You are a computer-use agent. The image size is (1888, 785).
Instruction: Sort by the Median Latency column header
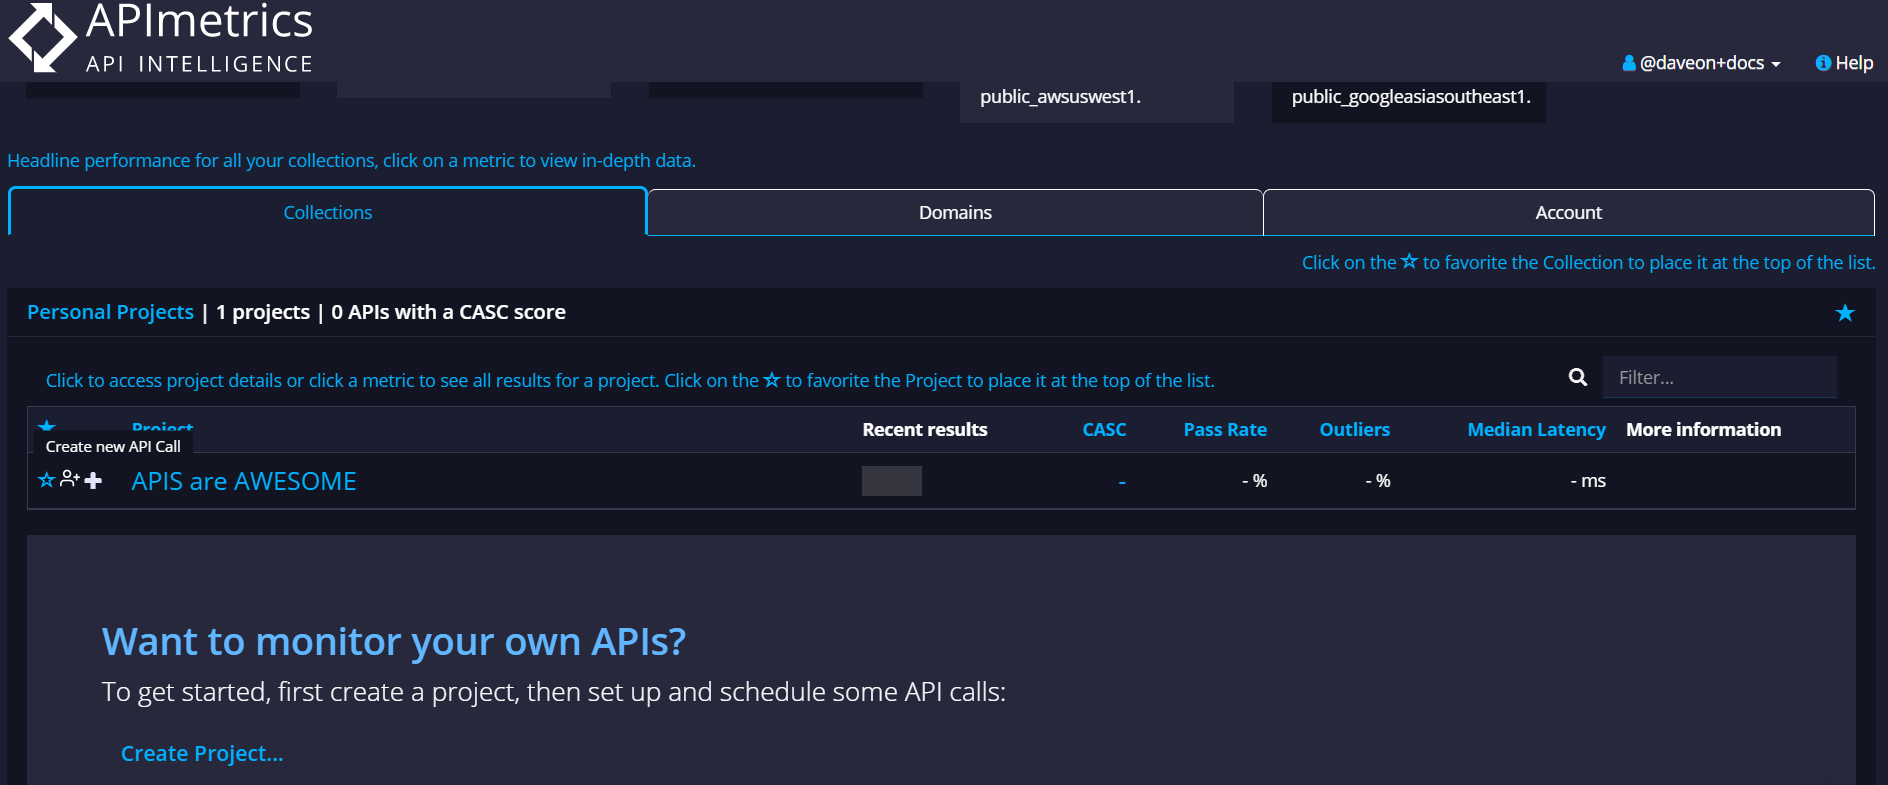point(1536,429)
